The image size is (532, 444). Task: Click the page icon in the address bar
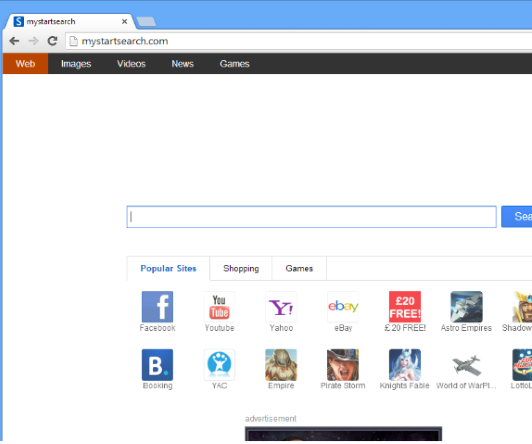click(x=73, y=41)
